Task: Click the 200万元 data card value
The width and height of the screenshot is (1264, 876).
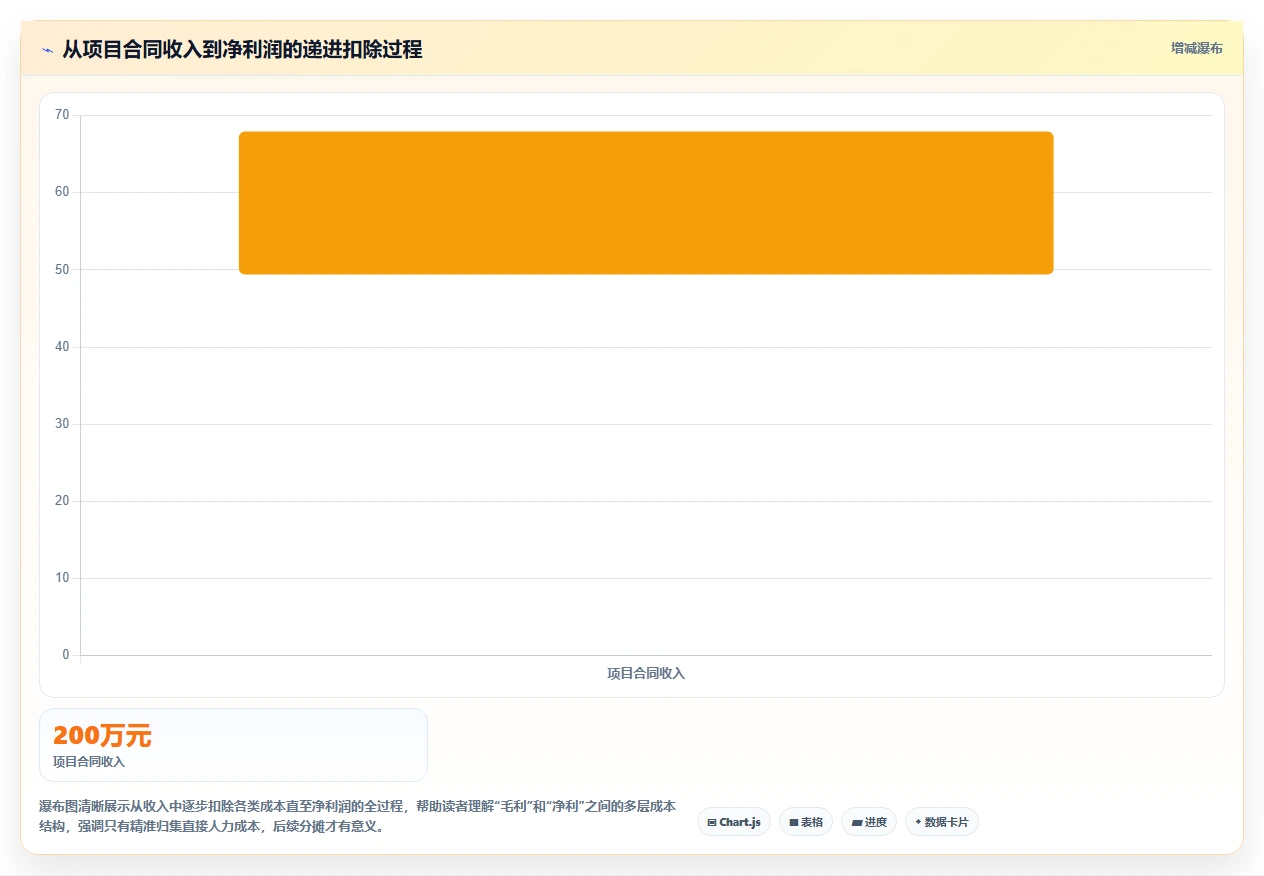Action: (x=102, y=736)
